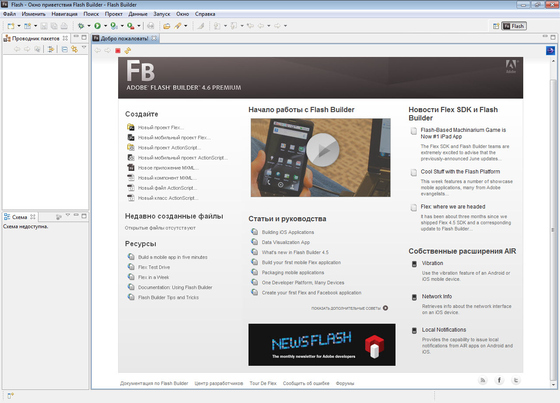Open the dropdown arrow next to Debug
This screenshot has width=560, height=403.
coord(89,26)
